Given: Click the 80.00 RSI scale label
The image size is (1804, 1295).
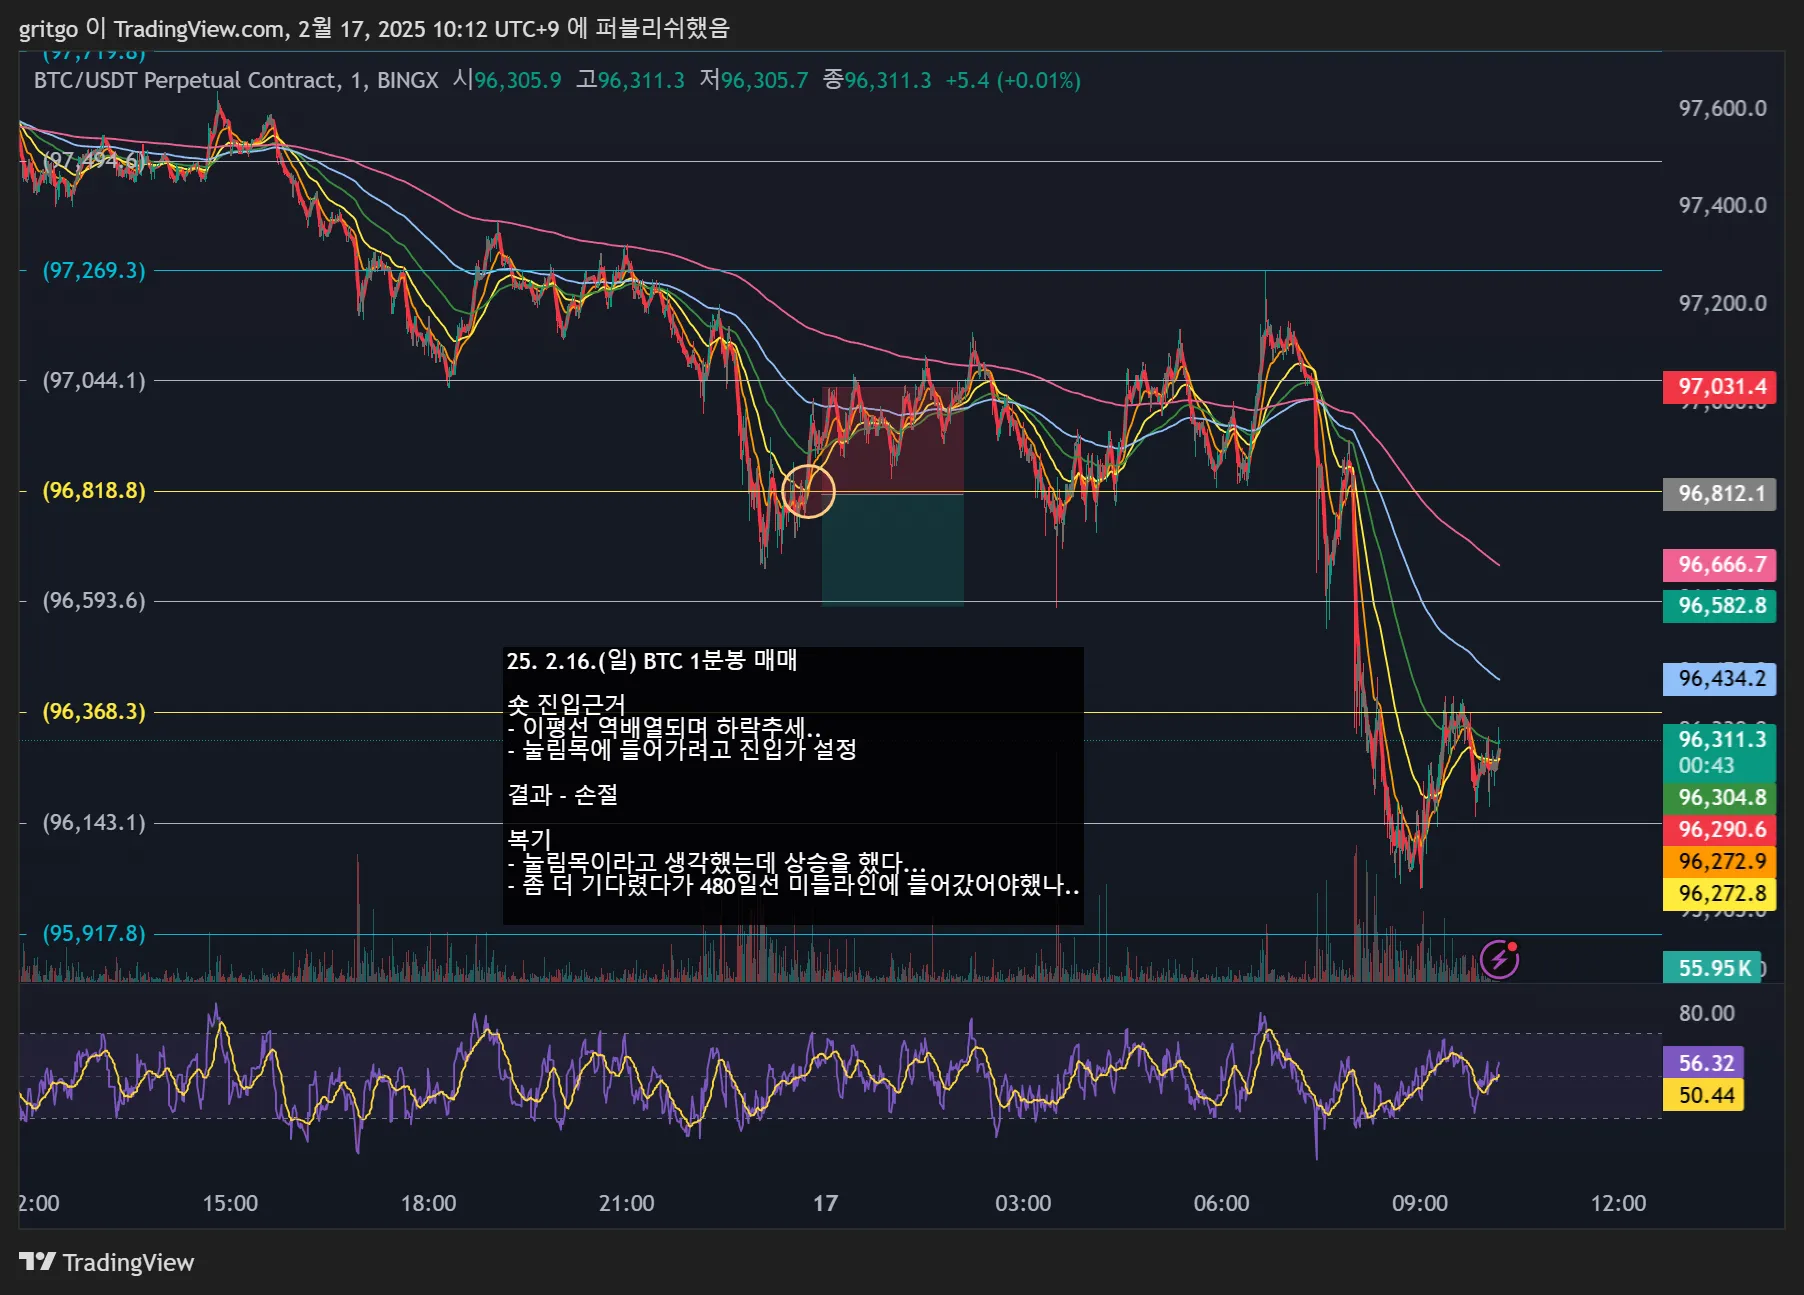Looking at the screenshot, I should [1706, 1013].
